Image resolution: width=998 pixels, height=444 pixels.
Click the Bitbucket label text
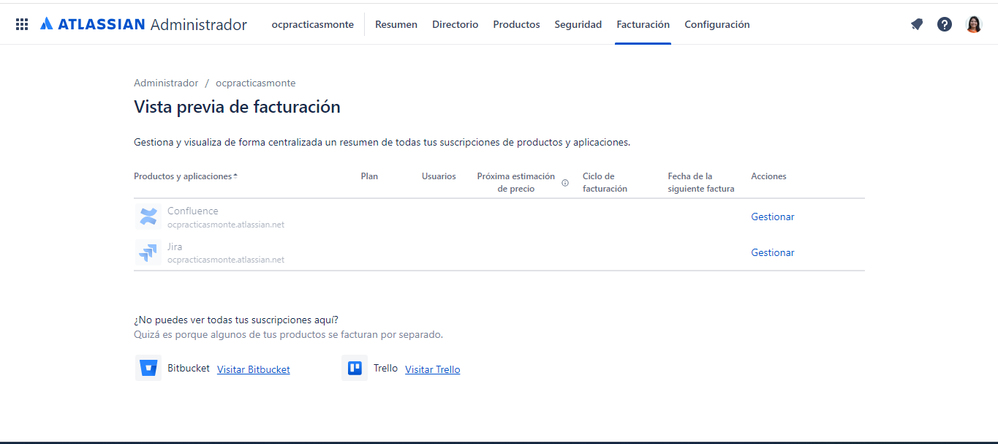pyautogui.click(x=188, y=368)
